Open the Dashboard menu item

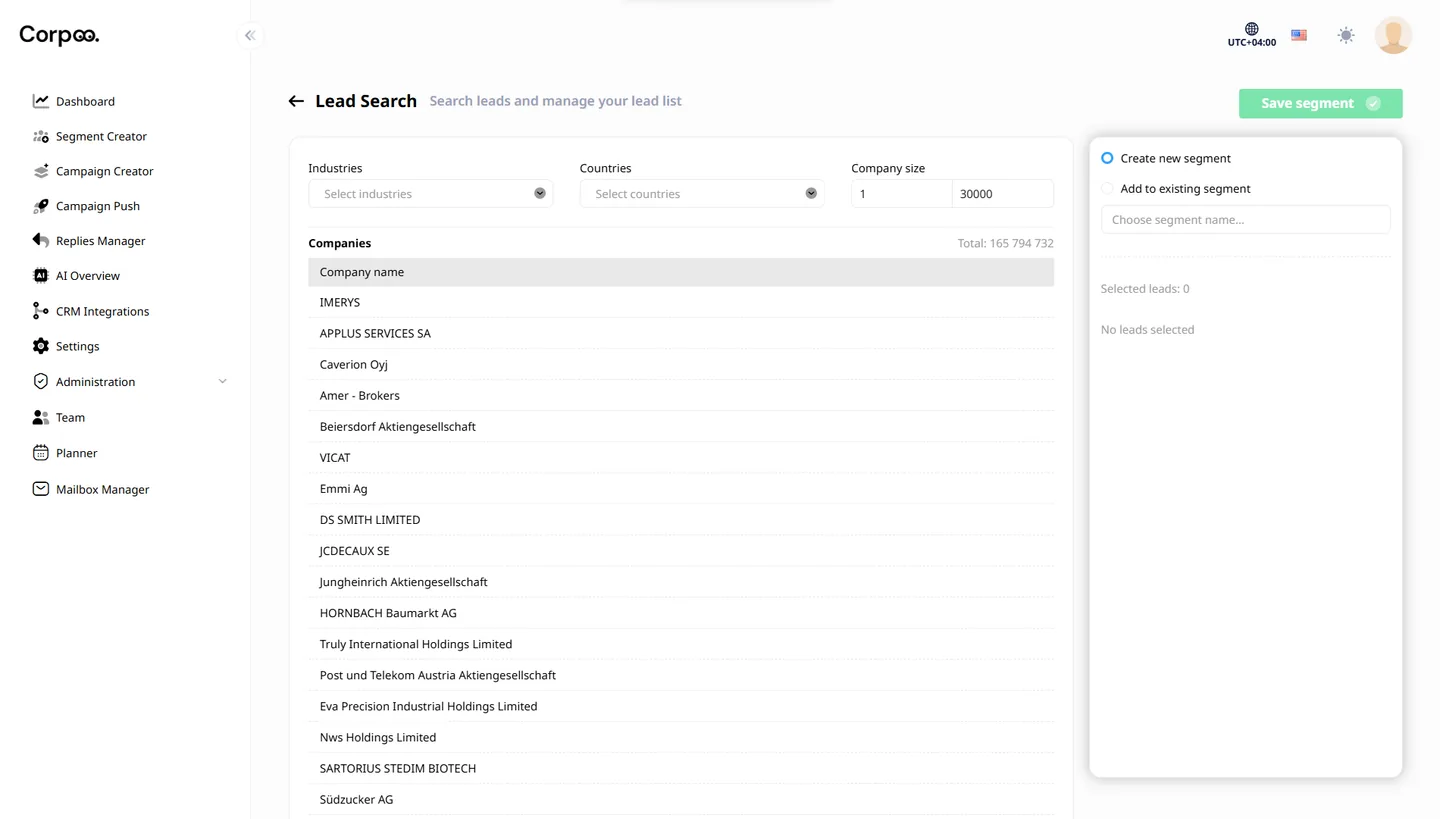(85, 101)
